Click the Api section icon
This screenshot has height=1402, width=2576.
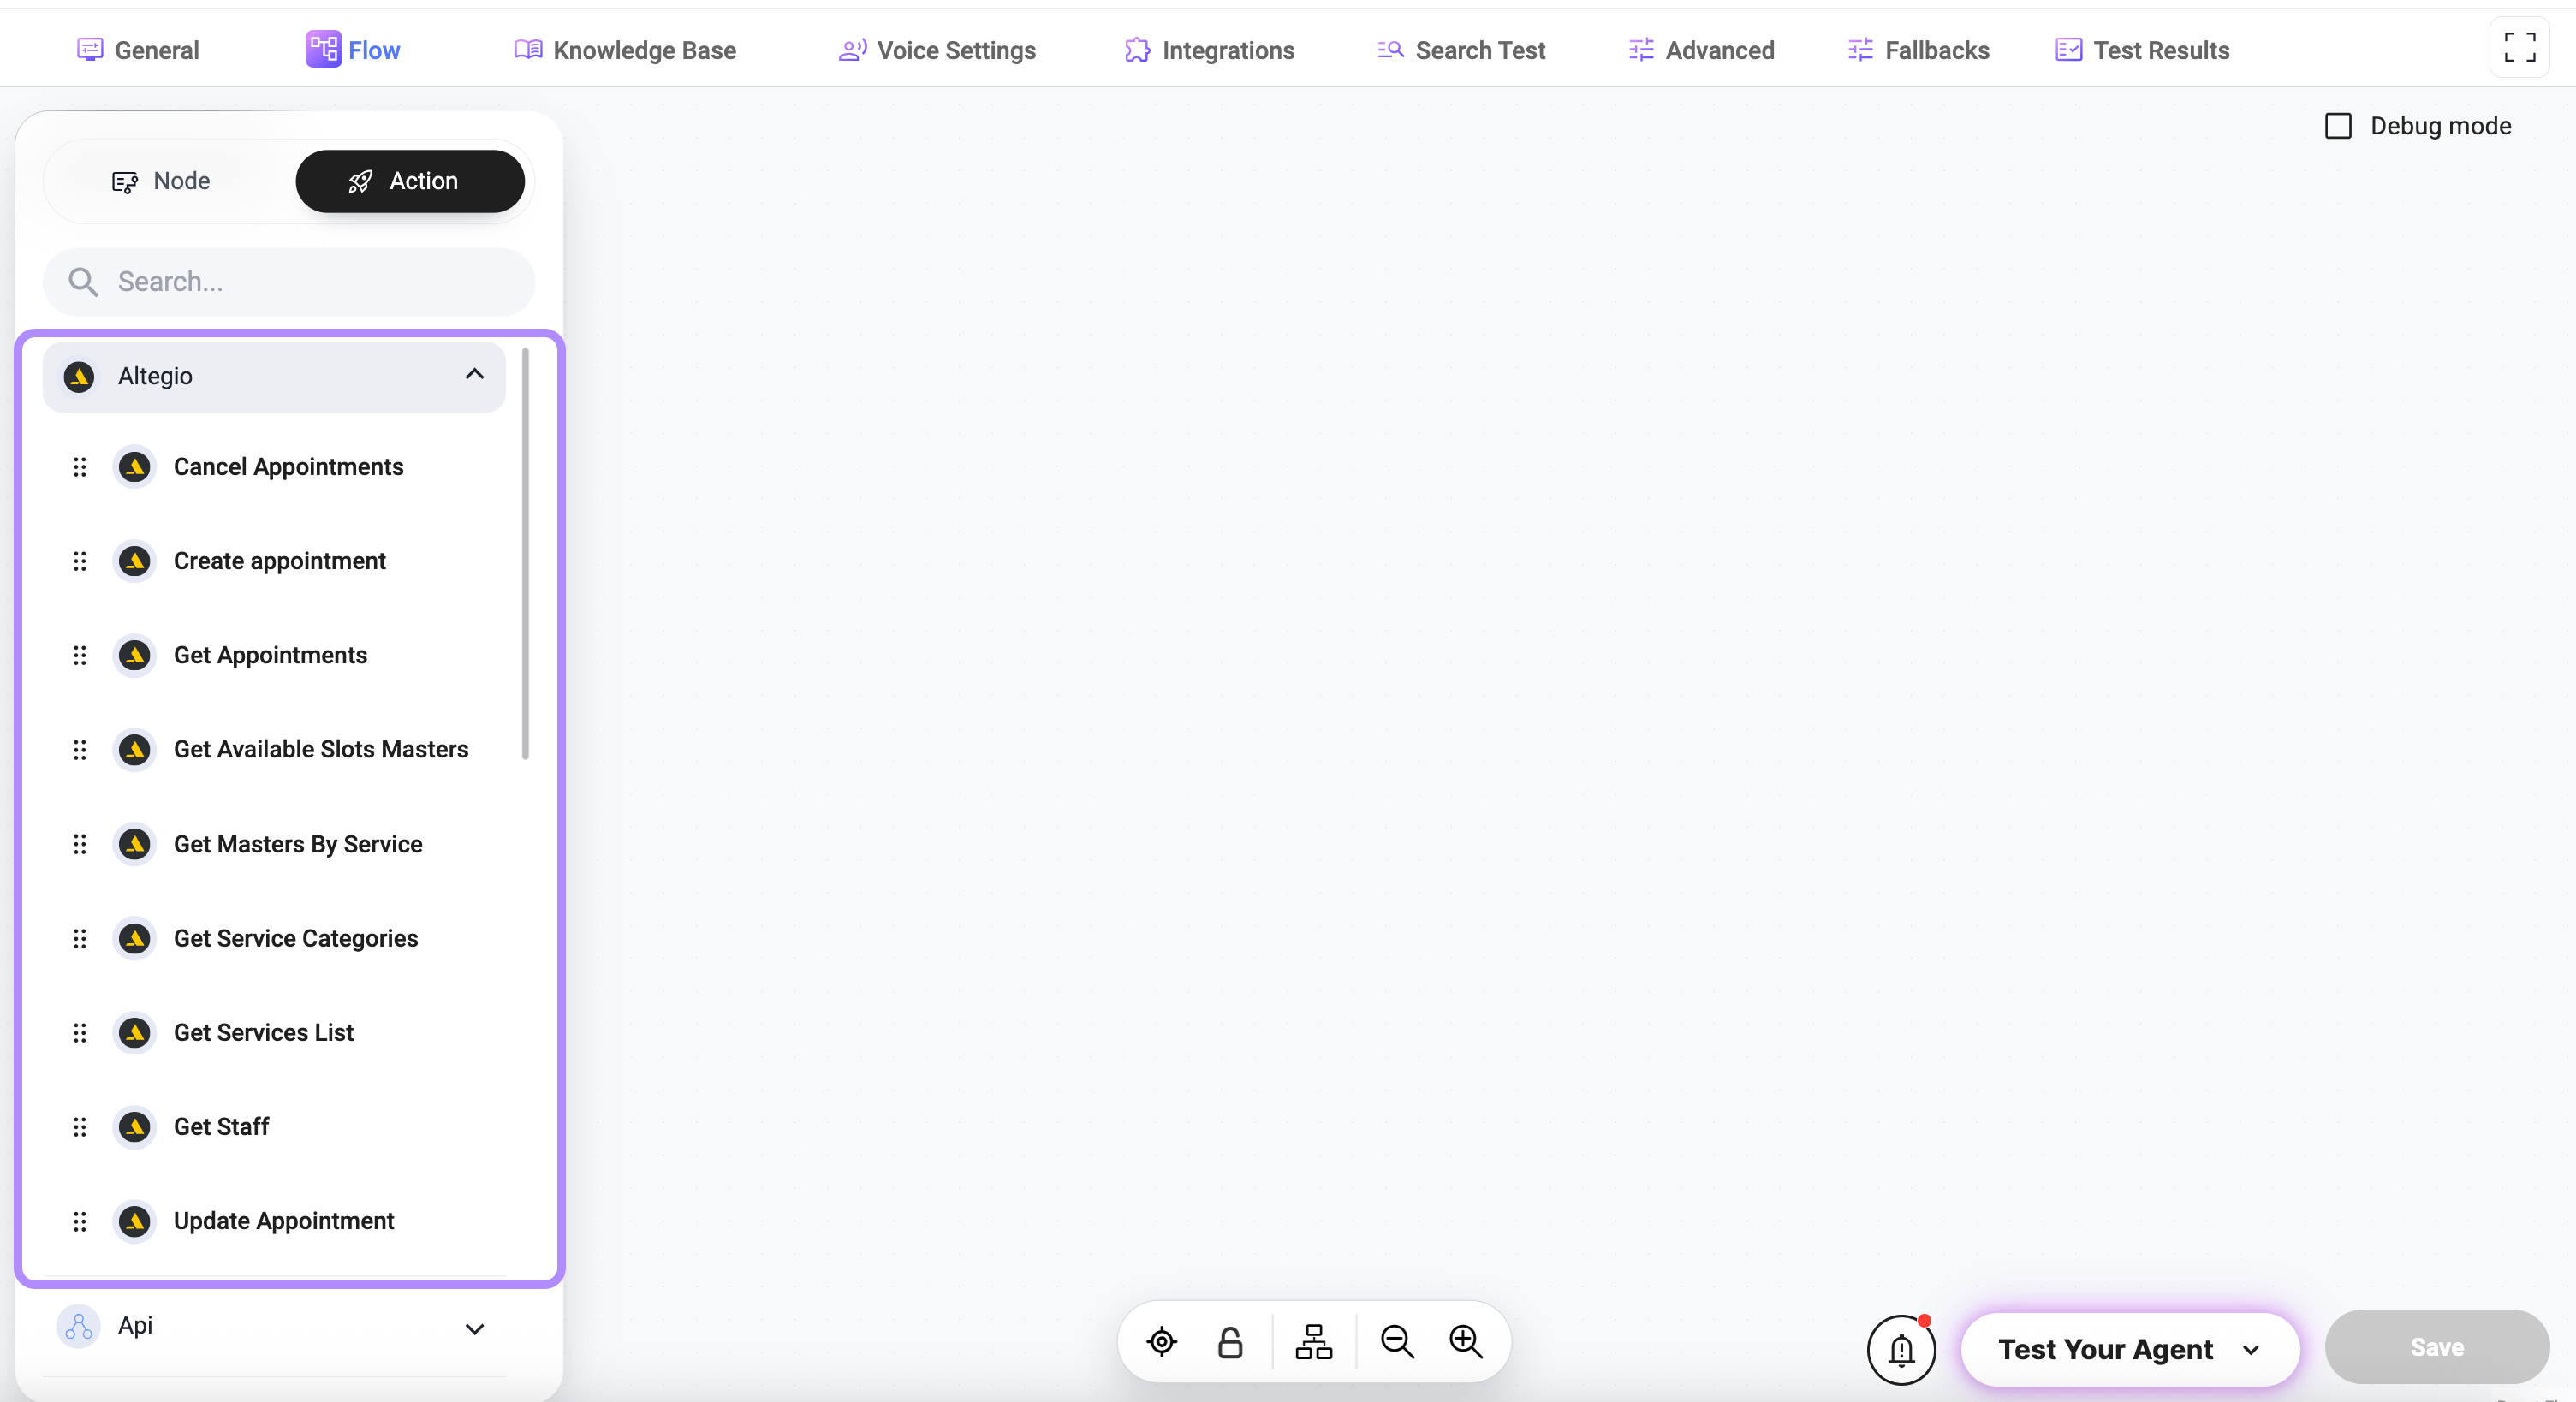[78, 1327]
